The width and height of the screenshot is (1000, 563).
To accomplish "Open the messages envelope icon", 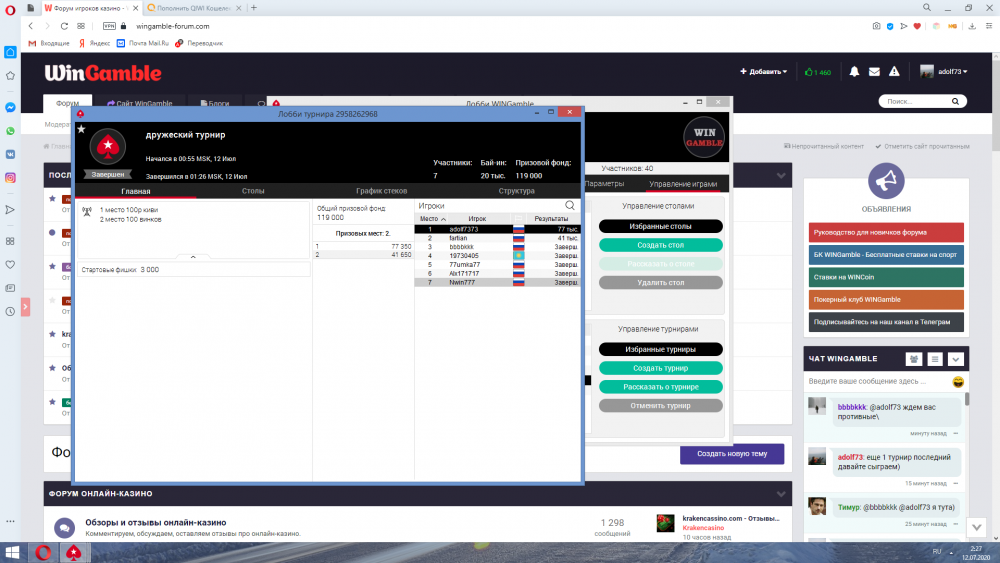I will 874,72.
